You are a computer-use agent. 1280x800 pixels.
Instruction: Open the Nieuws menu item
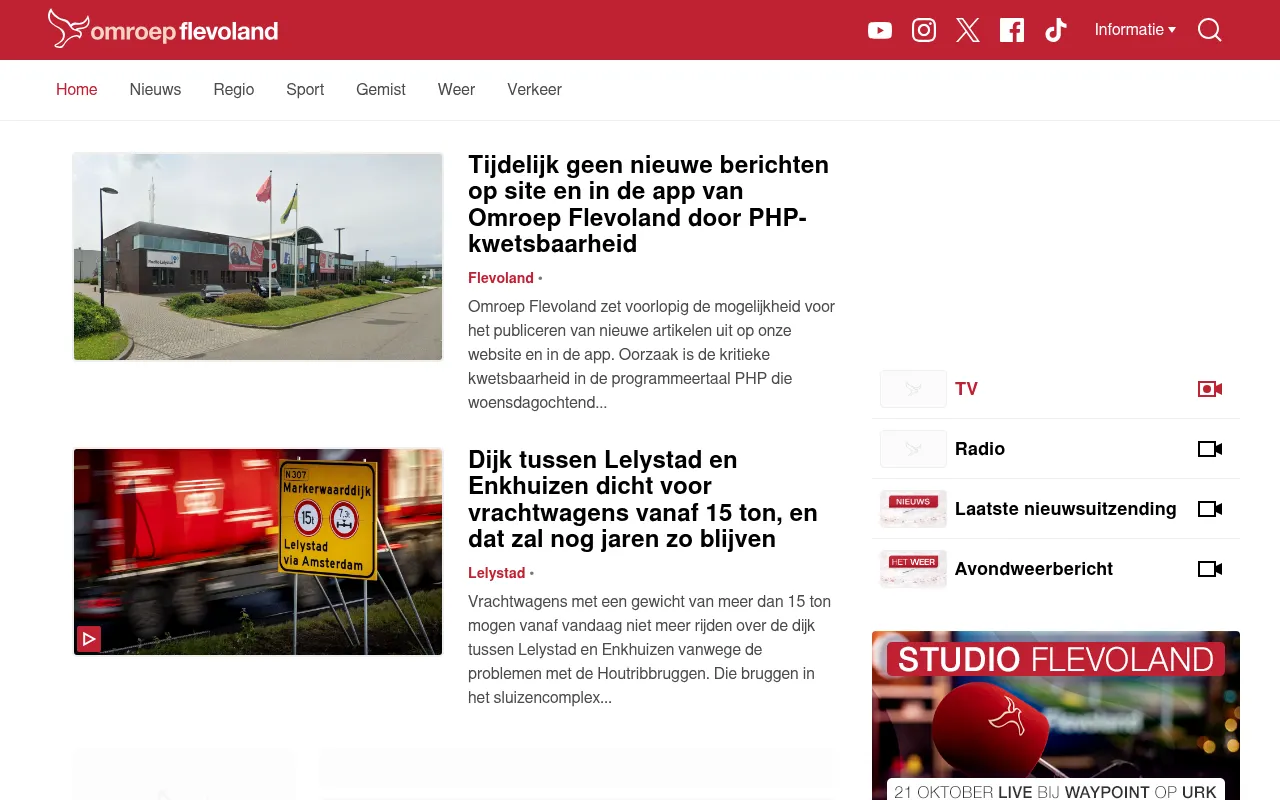[155, 90]
